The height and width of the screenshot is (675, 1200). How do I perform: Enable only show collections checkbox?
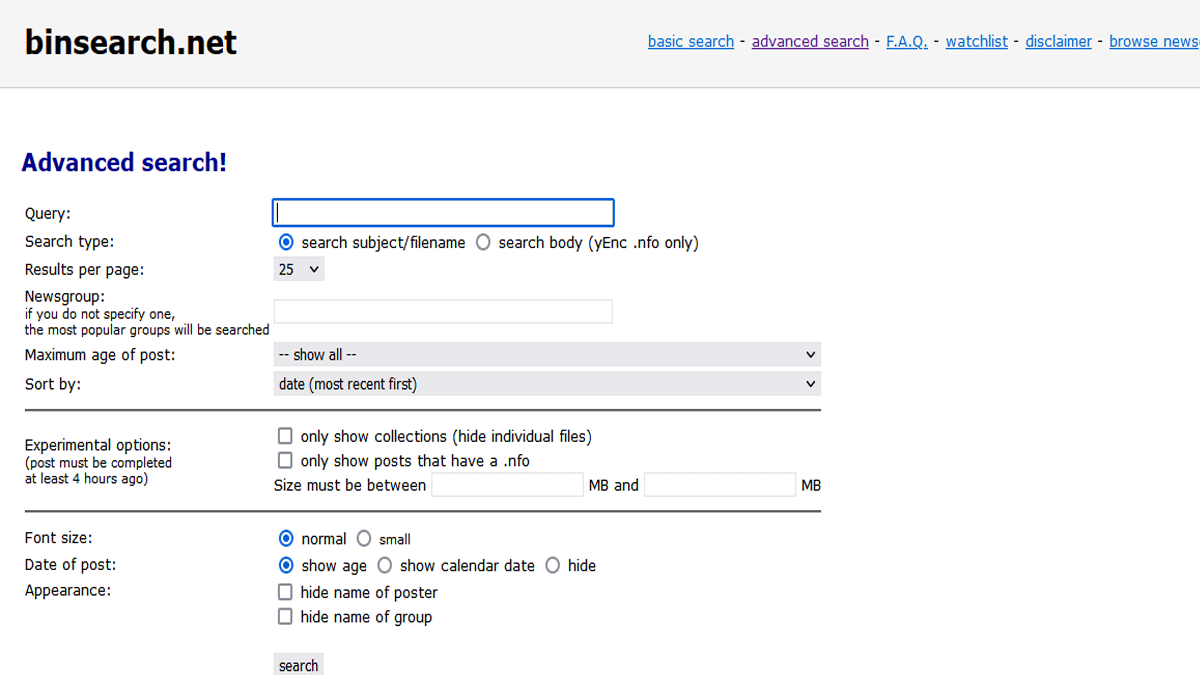[x=285, y=436]
